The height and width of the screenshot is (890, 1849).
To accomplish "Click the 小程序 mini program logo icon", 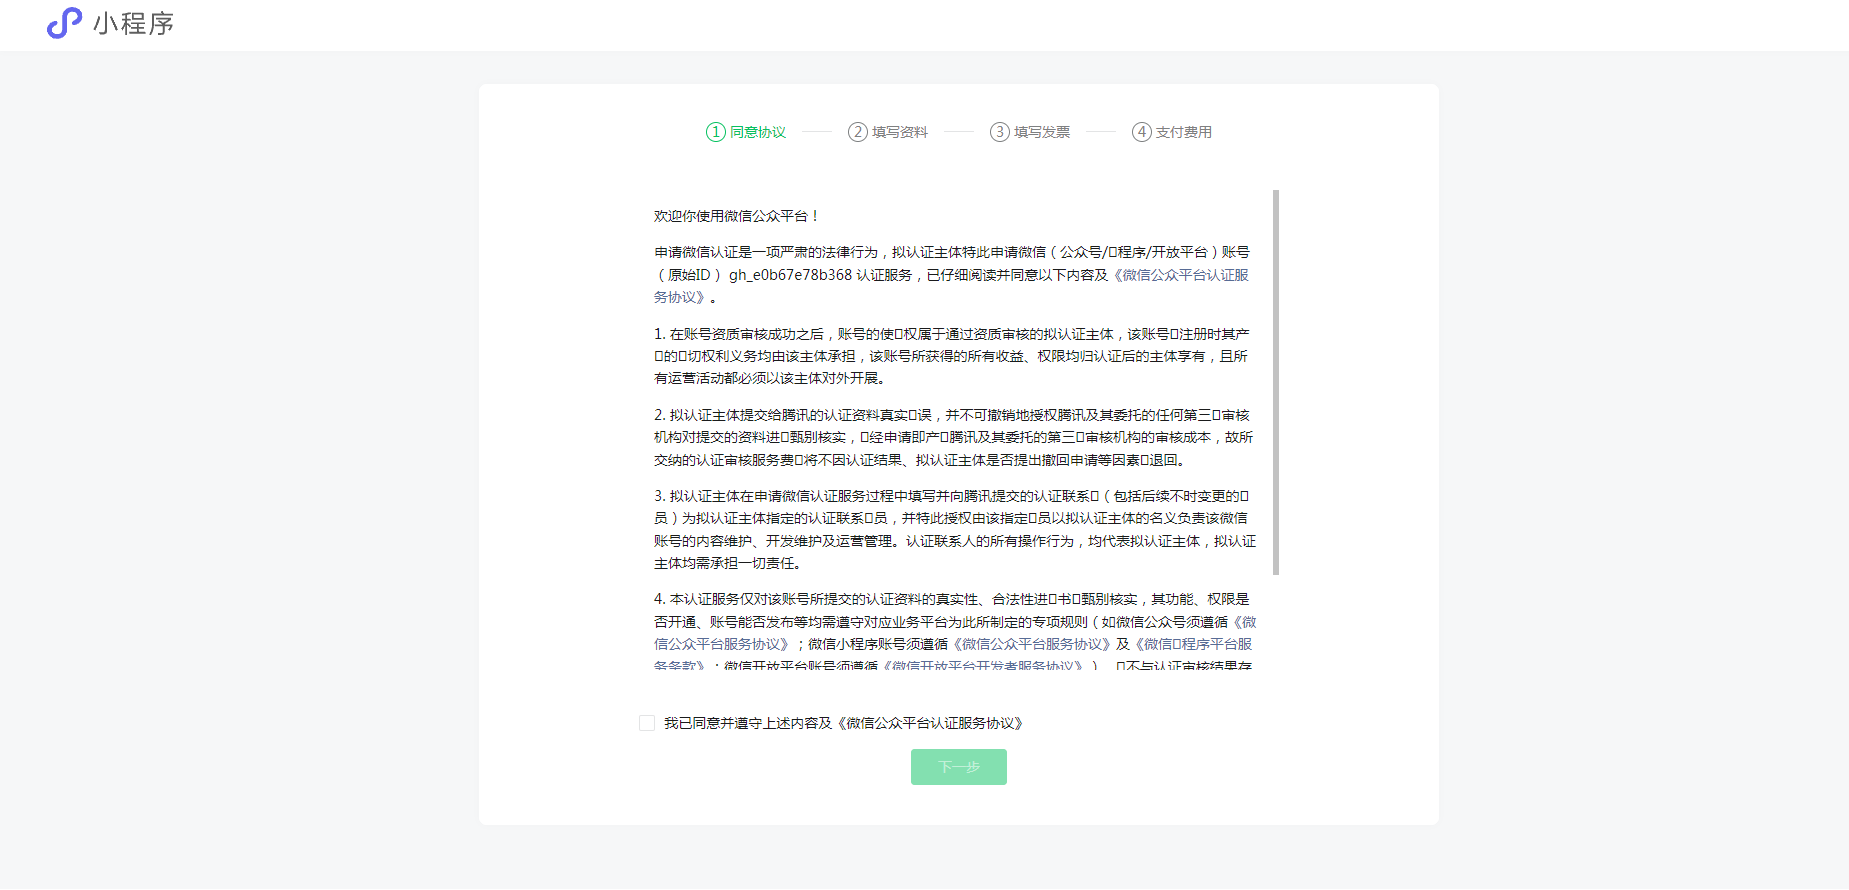I will [64, 23].
